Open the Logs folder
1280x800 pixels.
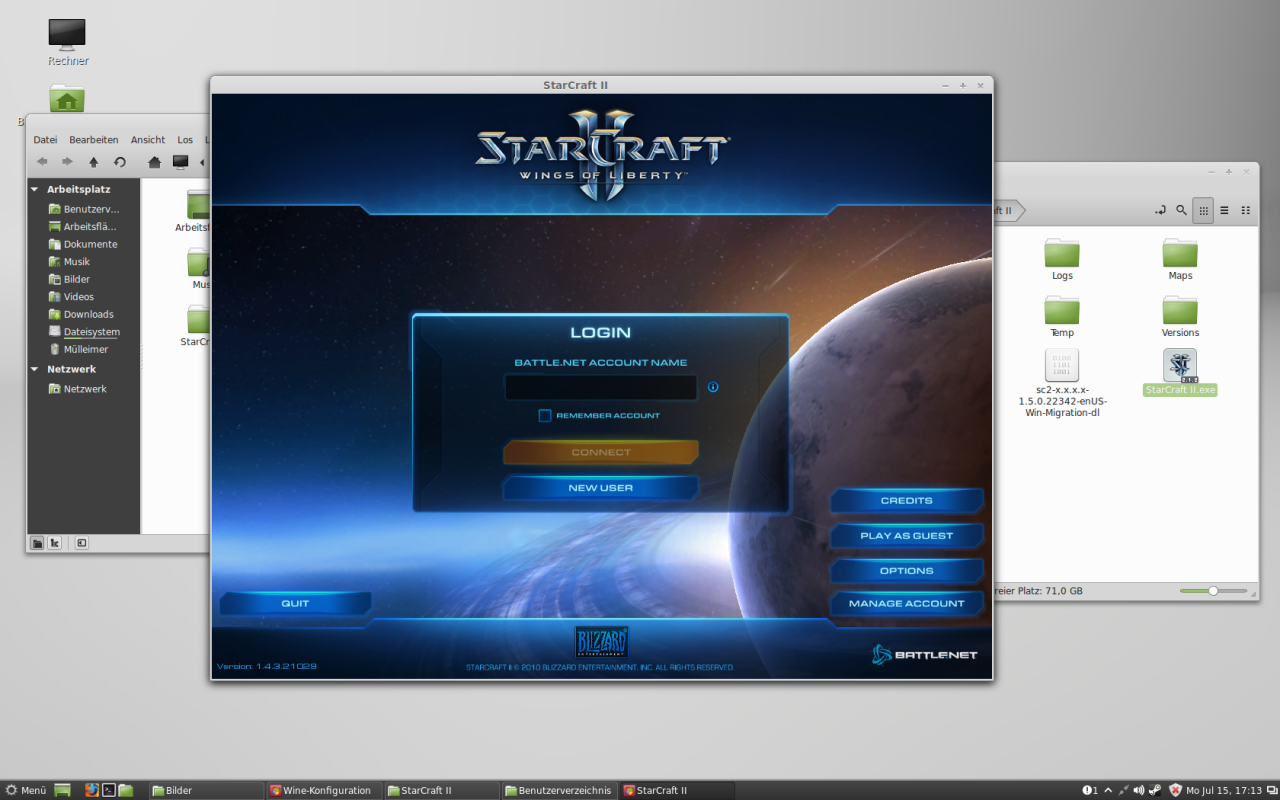[x=1062, y=259]
